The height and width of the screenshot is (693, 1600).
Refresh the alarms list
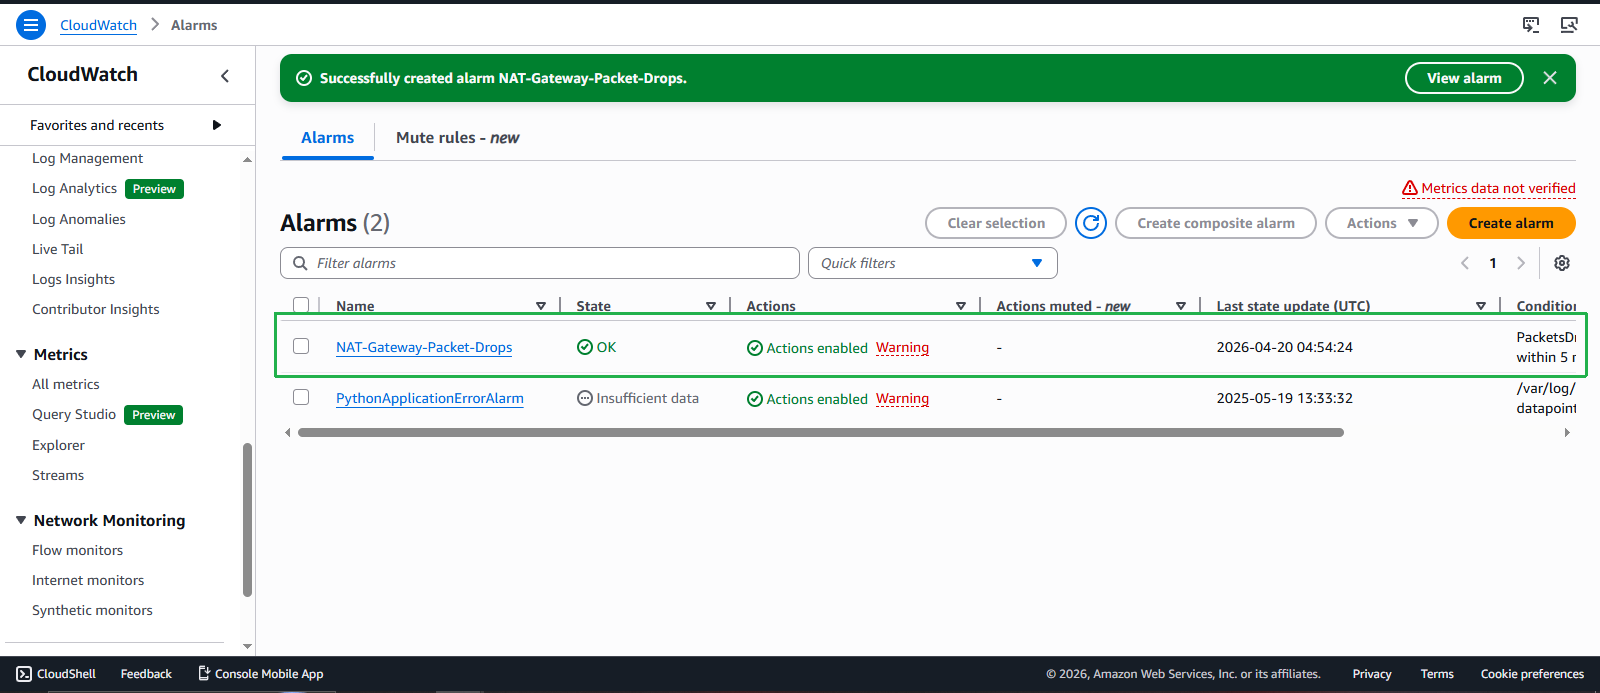[1091, 223]
